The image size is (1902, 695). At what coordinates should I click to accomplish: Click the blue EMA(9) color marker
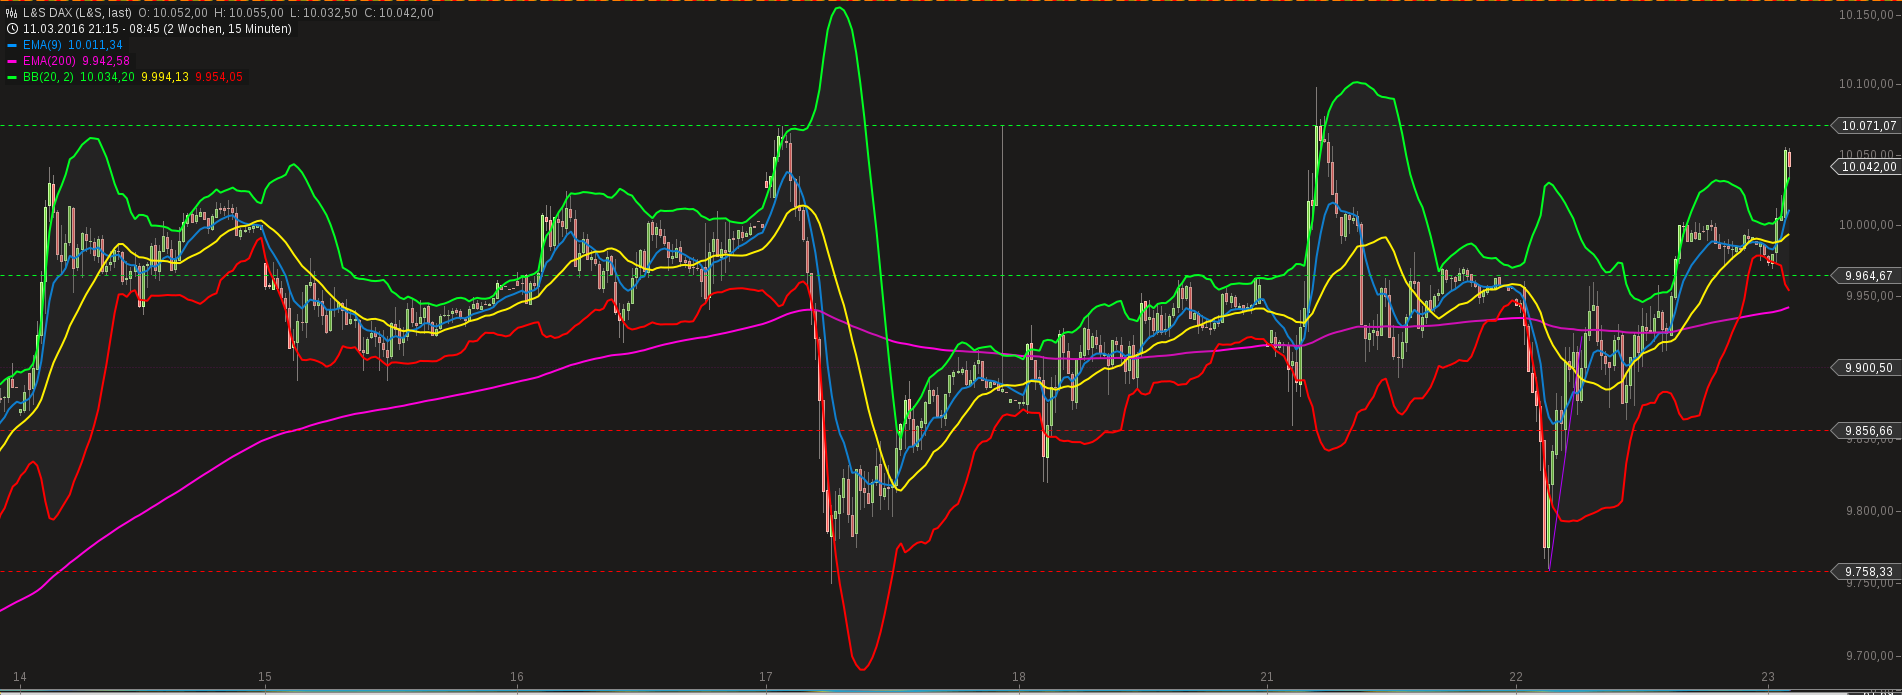point(12,45)
